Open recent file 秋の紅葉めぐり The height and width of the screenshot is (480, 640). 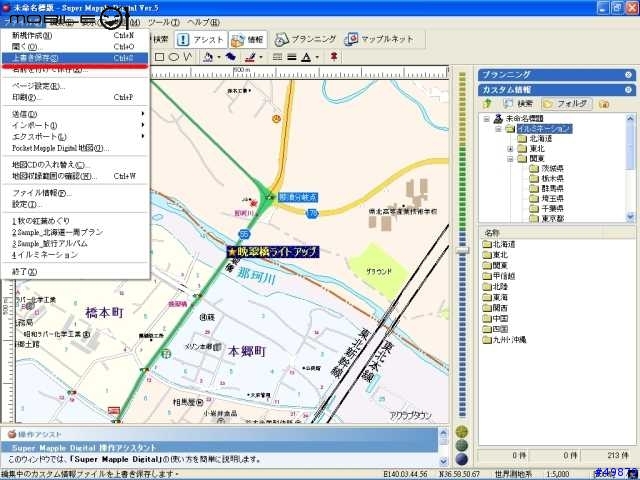coord(75,221)
